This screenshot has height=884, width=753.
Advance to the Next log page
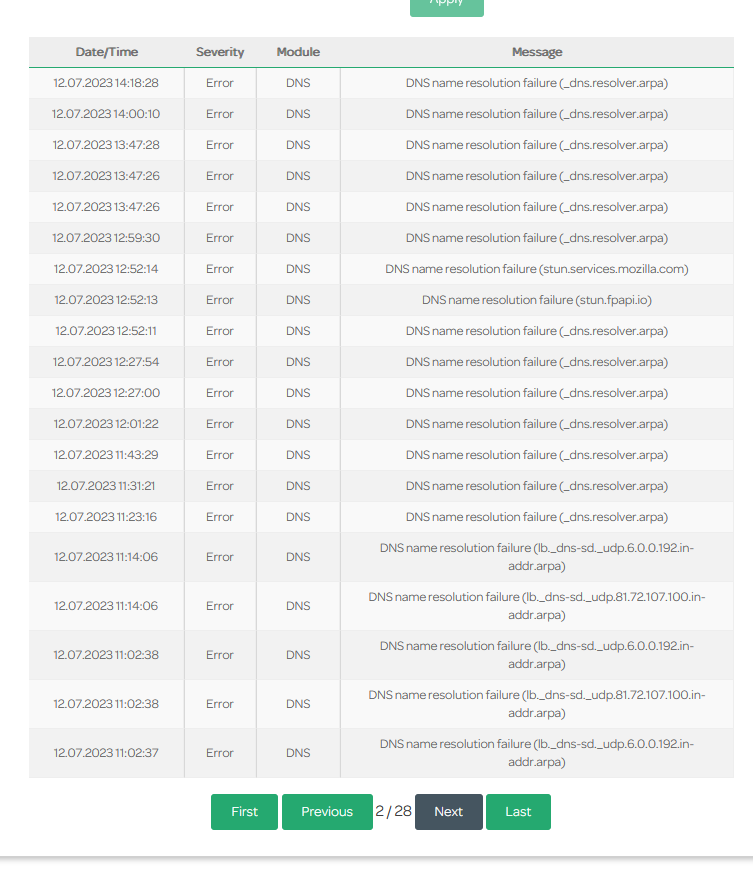[449, 812]
